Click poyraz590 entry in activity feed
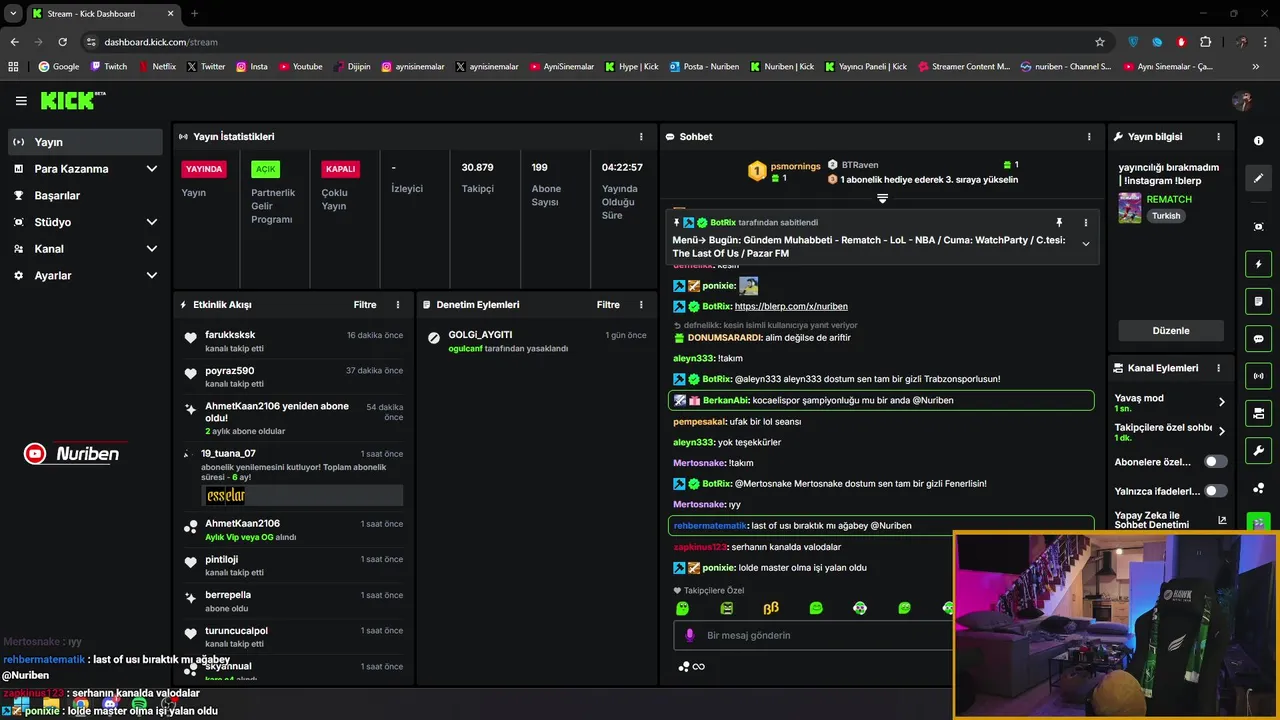1280x720 pixels. click(295, 377)
